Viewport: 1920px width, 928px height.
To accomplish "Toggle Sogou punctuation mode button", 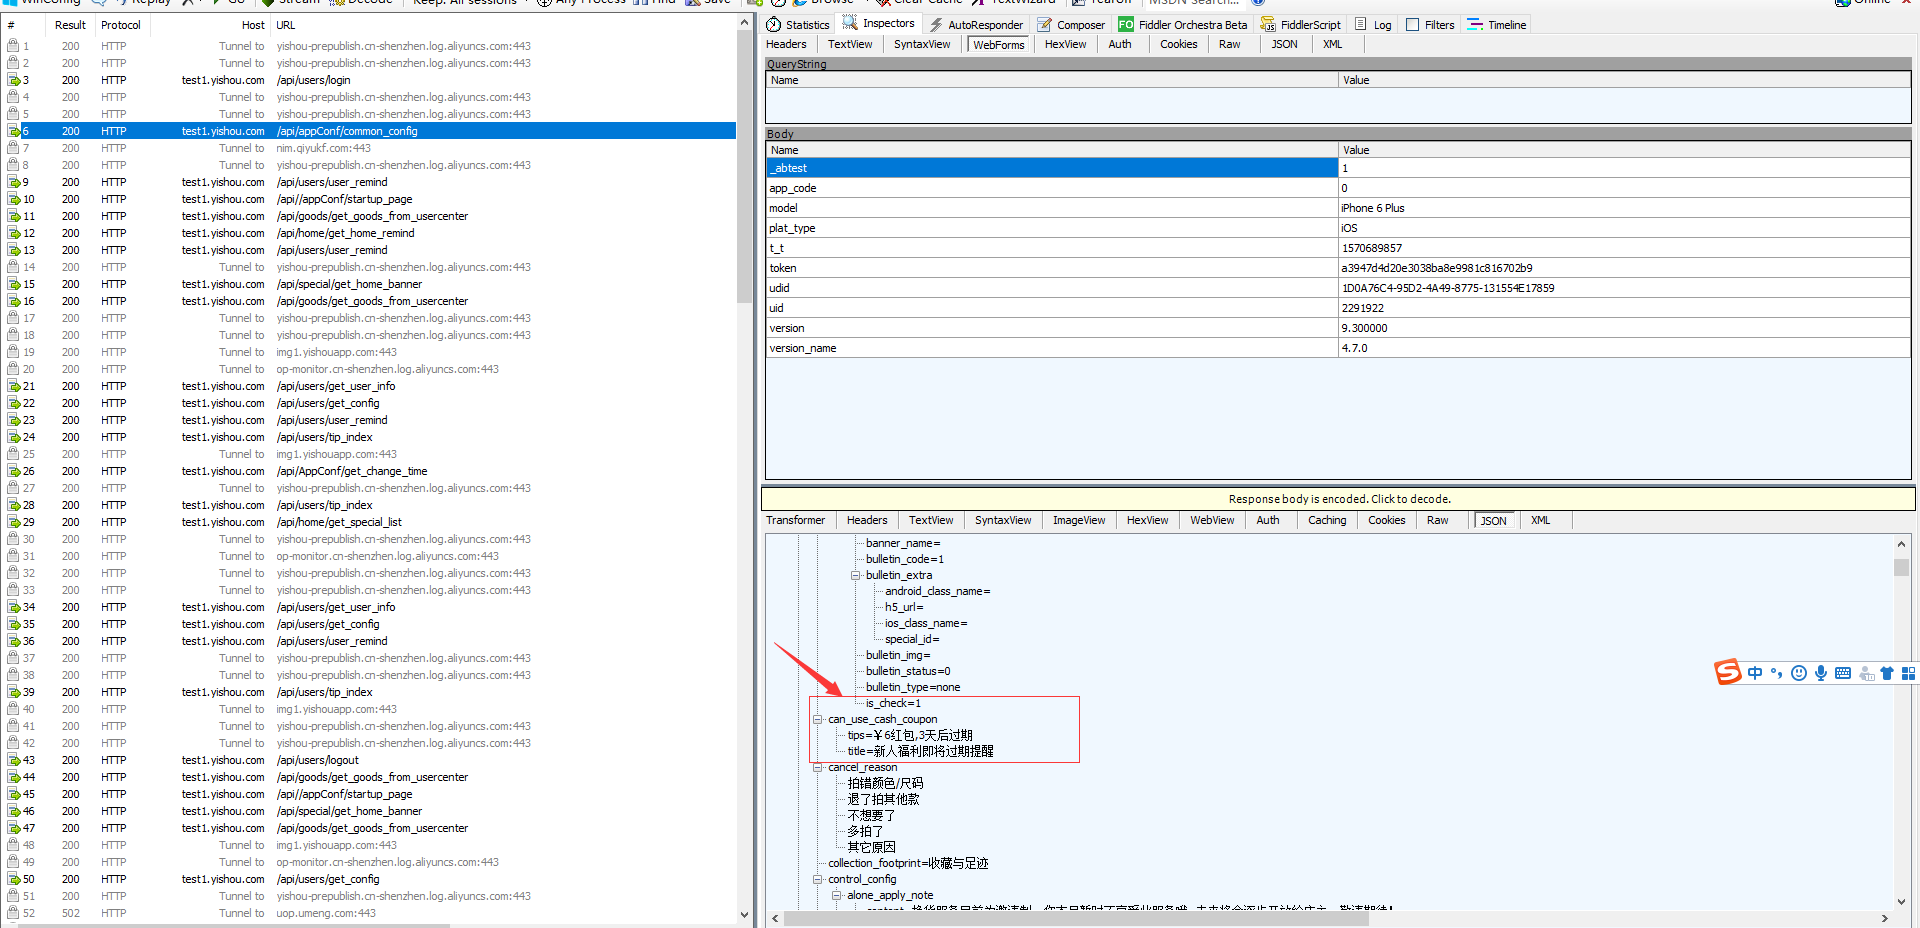I will tap(1777, 673).
